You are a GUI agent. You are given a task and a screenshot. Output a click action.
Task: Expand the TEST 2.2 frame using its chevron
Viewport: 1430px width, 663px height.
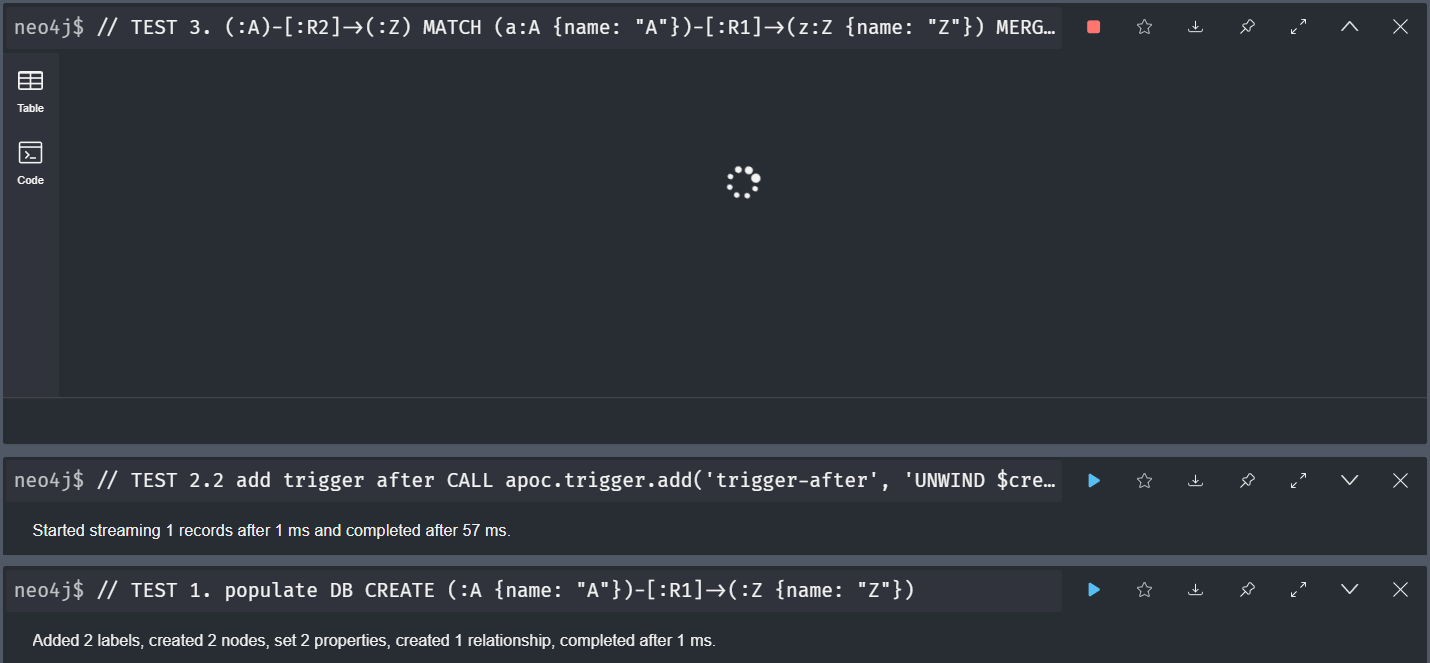1349,480
